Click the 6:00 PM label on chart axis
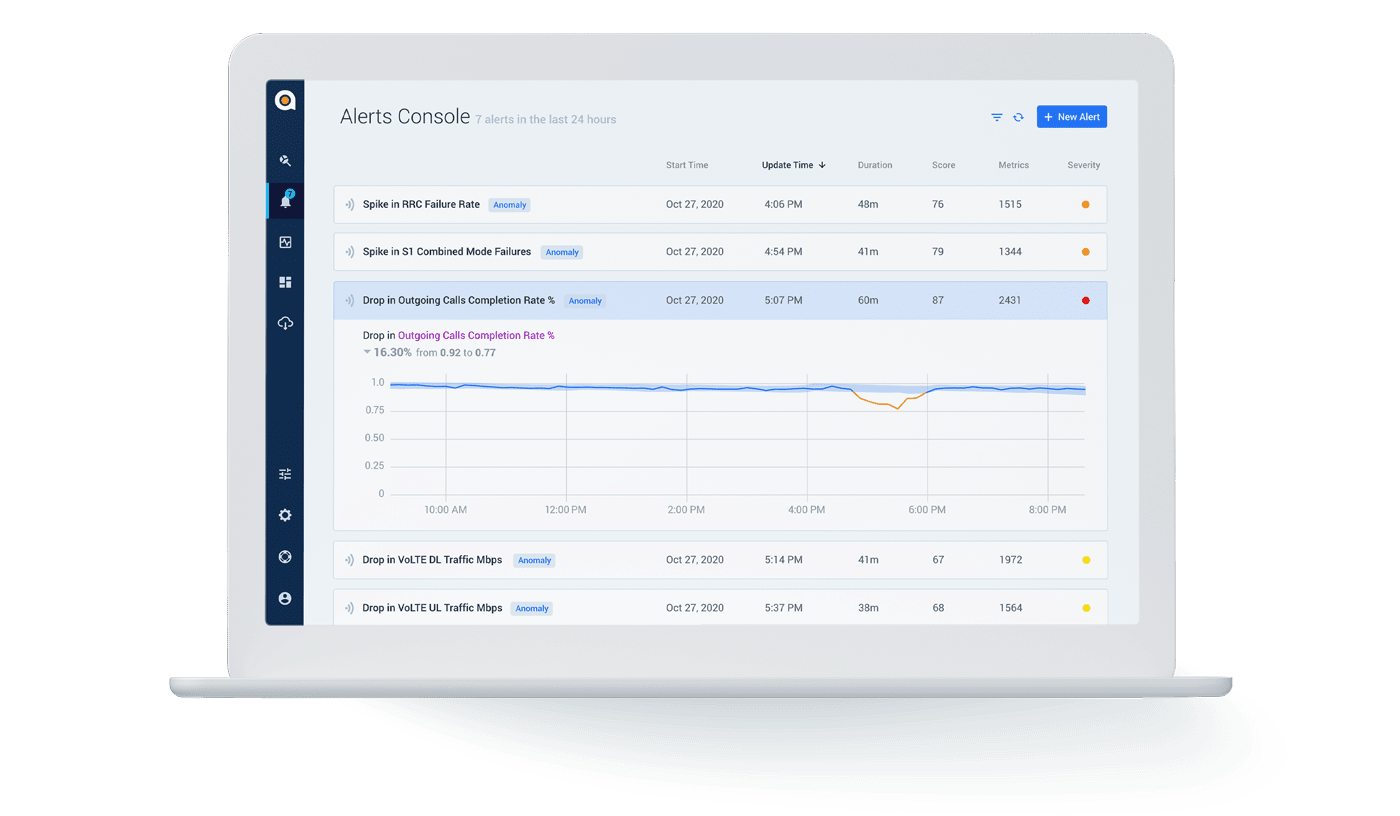 [927, 510]
